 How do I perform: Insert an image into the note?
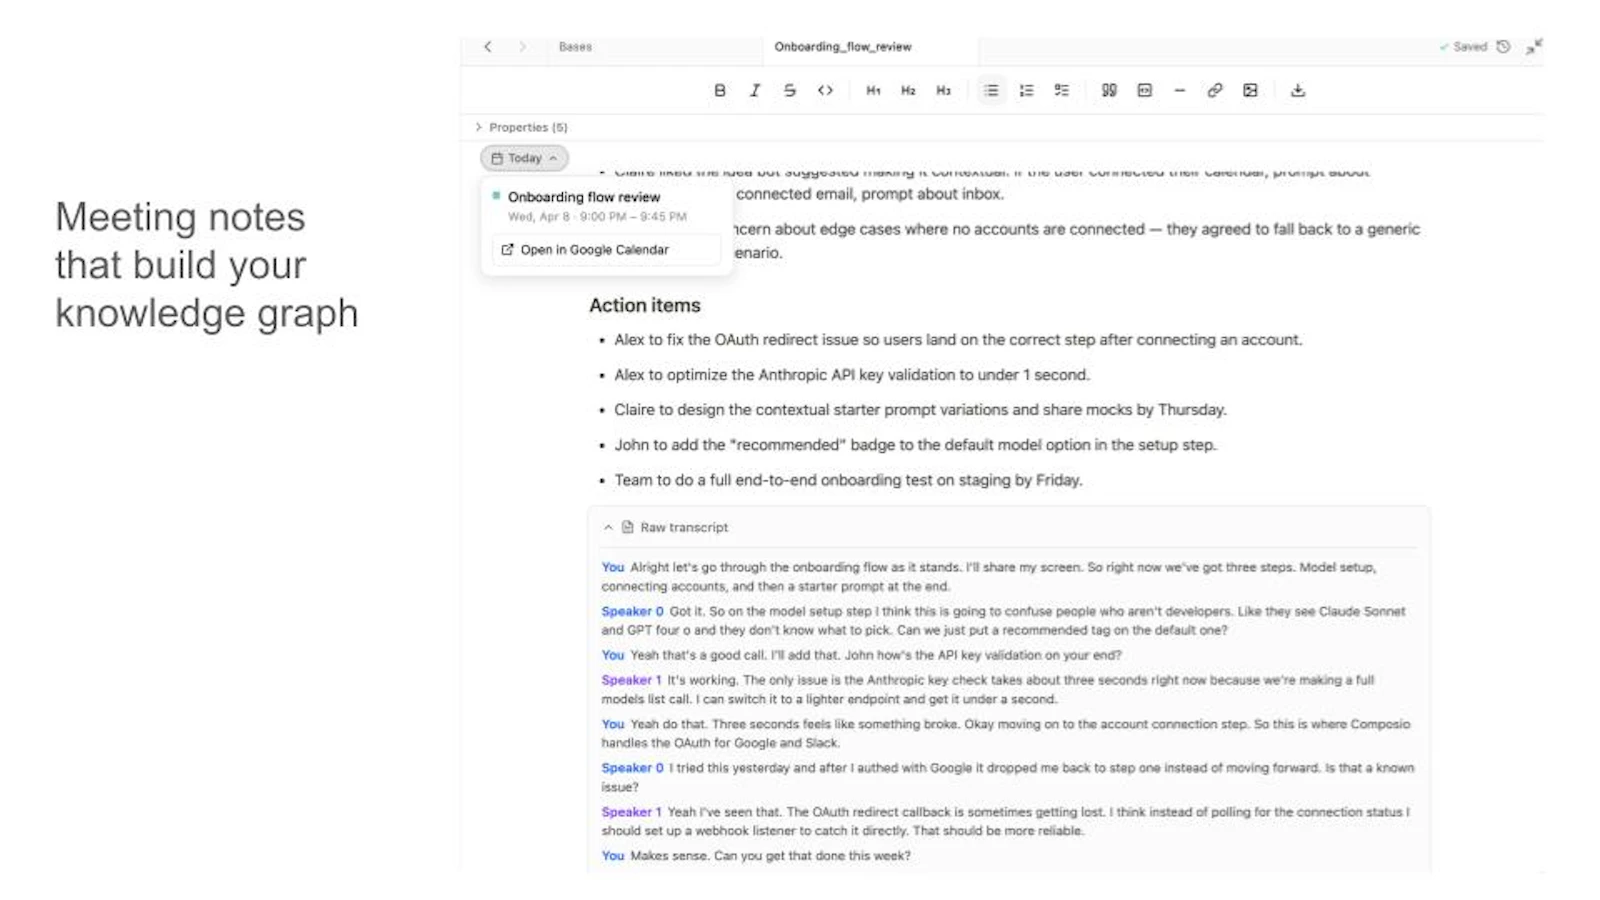[1250, 90]
